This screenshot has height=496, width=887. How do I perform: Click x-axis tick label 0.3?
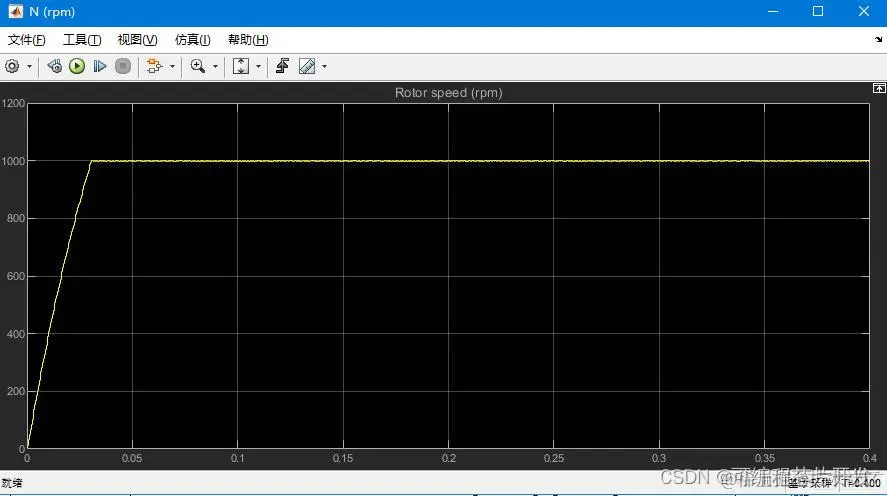click(x=658, y=458)
